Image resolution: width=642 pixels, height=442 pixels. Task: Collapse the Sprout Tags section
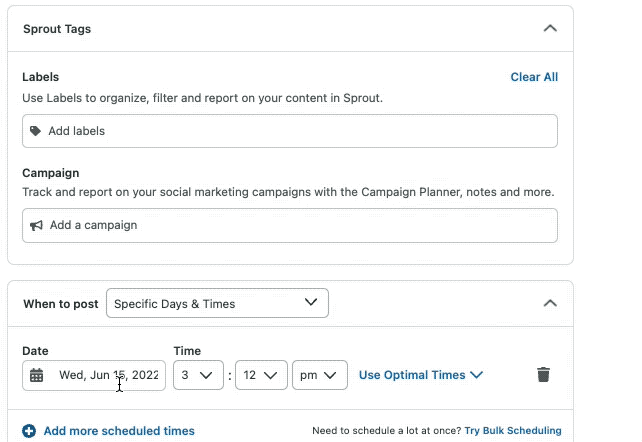[x=550, y=29]
